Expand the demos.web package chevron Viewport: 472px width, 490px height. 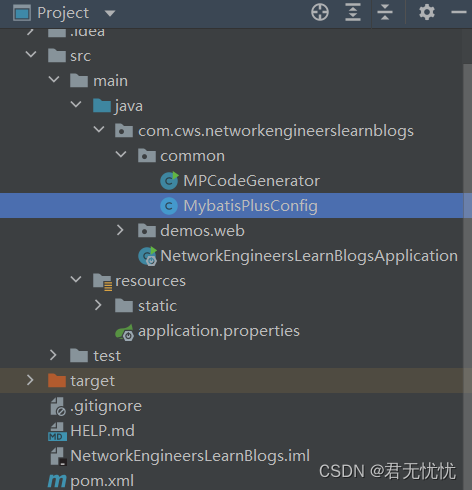[x=120, y=230]
